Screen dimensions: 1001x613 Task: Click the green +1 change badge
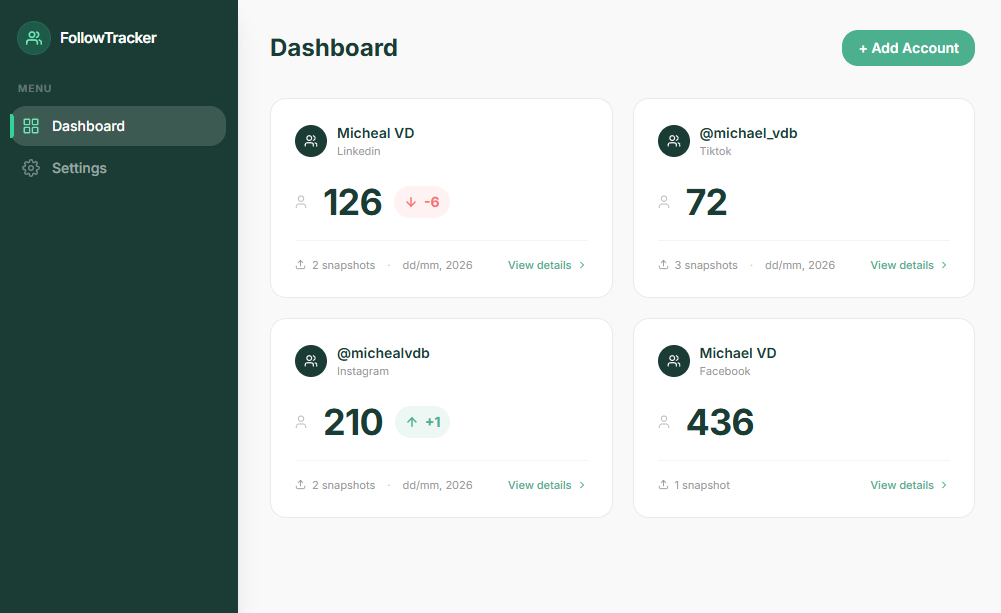tap(423, 422)
